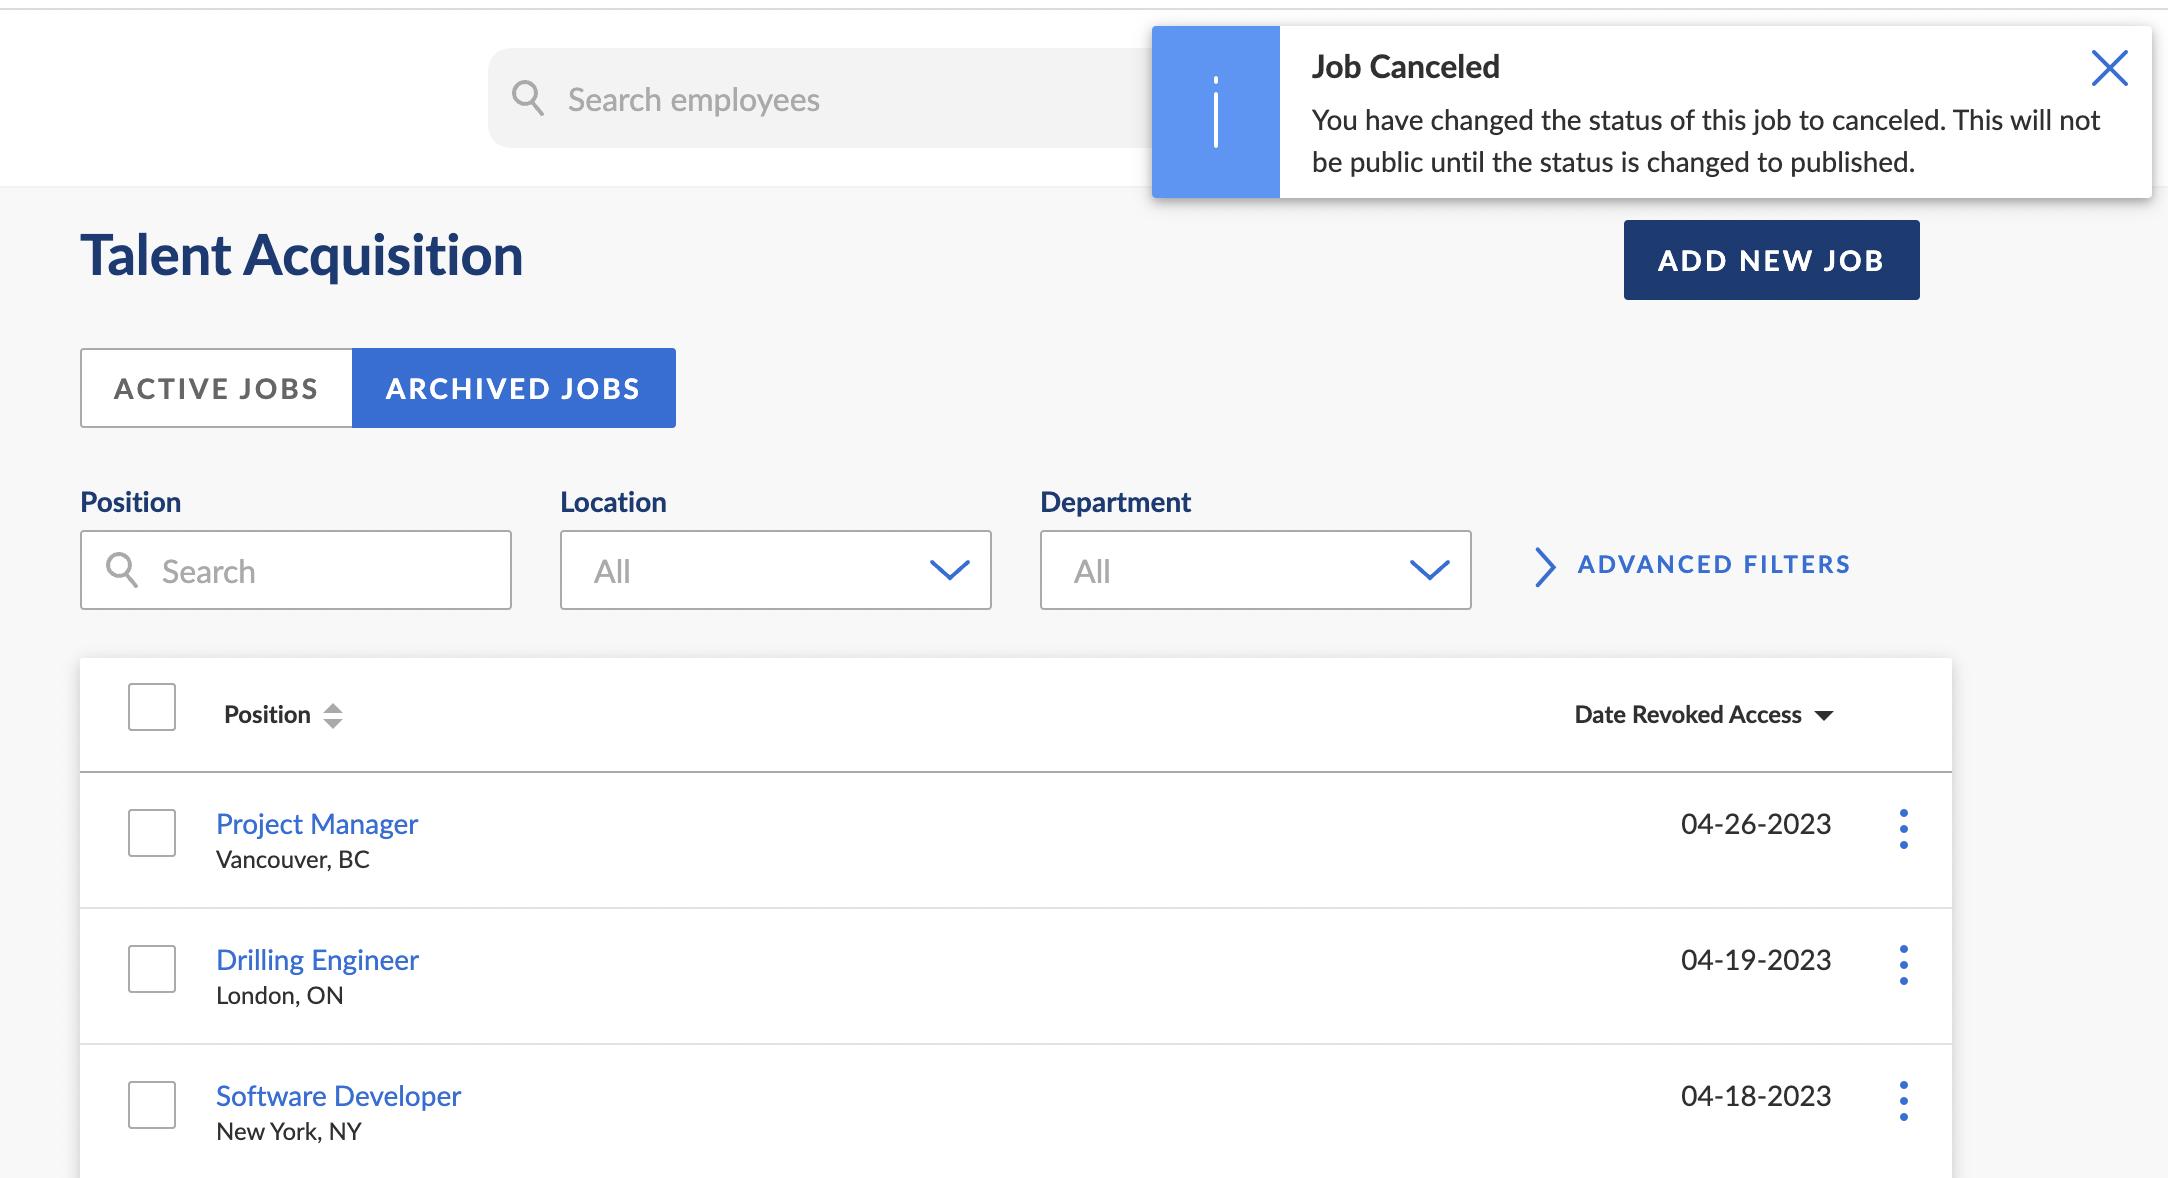Sort by Date Revoked Access arrow
Image resolution: width=2168 pixels, height=1178 pixels.
[x=1824, y=715]
